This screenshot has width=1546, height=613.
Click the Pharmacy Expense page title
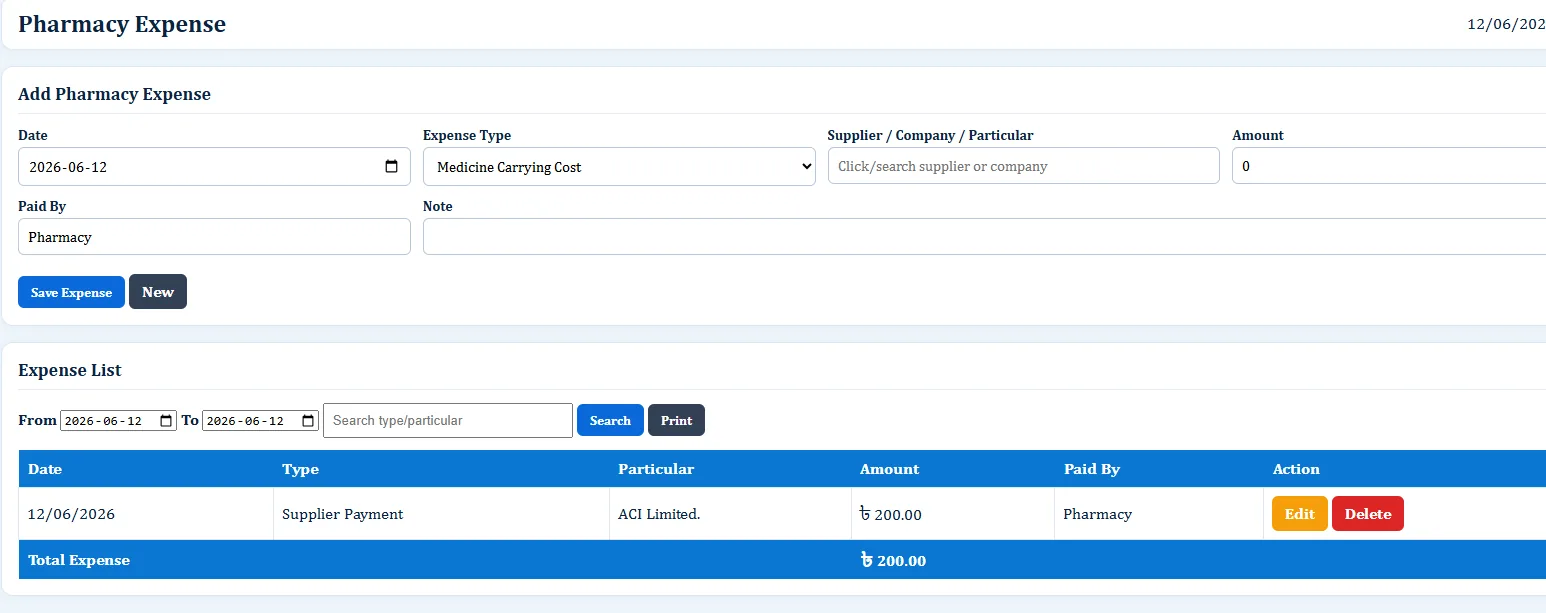coord(122,24)
